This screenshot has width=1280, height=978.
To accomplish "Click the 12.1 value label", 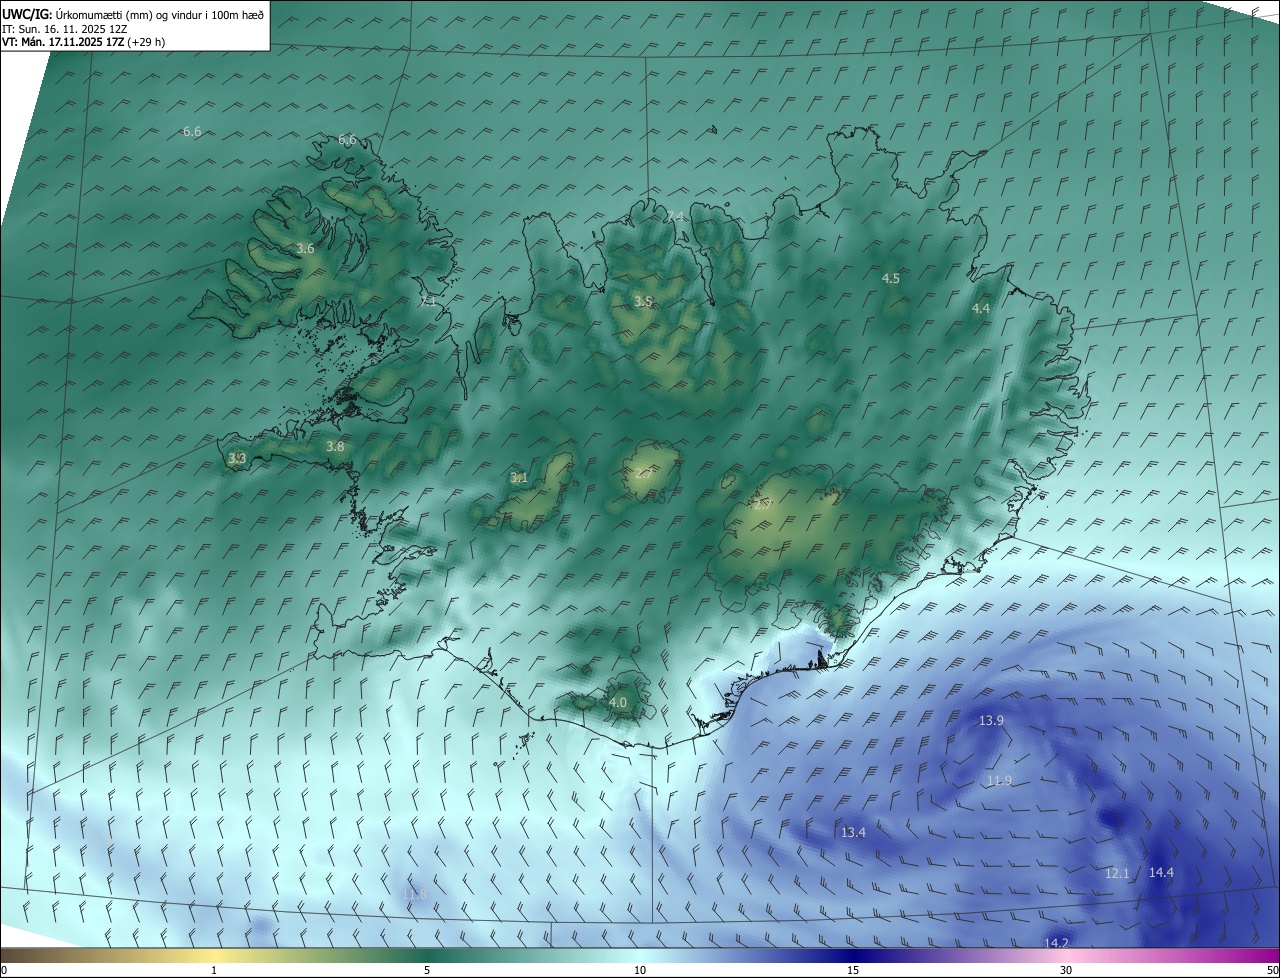I will tap(1117, 873).
